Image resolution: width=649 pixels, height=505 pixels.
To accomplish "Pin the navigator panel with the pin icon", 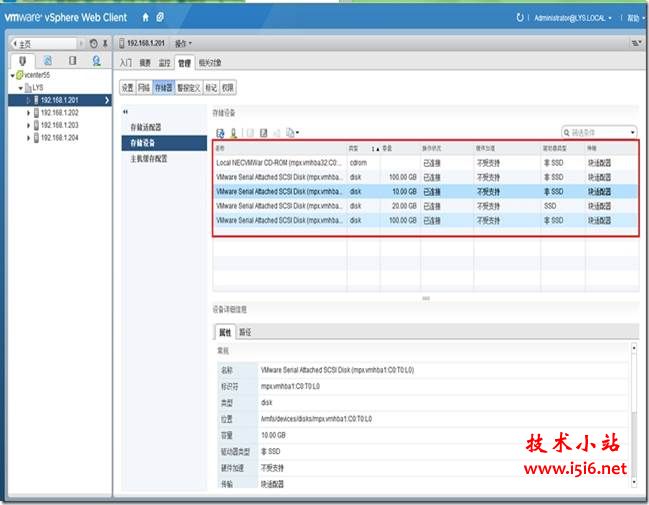I will [x=105, y=43].
